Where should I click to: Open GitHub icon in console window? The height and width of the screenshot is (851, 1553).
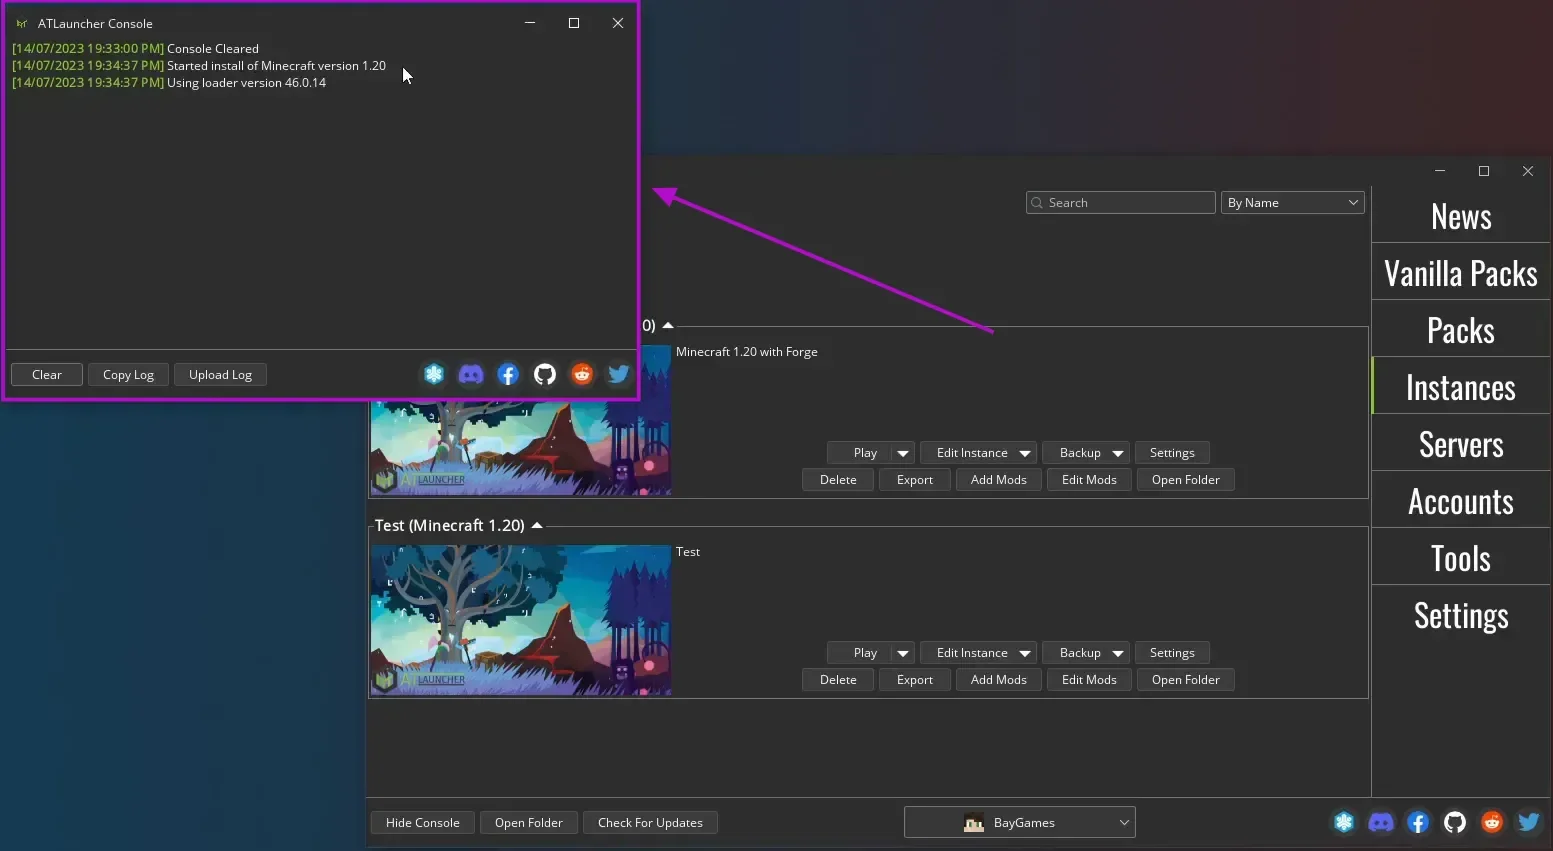click(545, 374)
